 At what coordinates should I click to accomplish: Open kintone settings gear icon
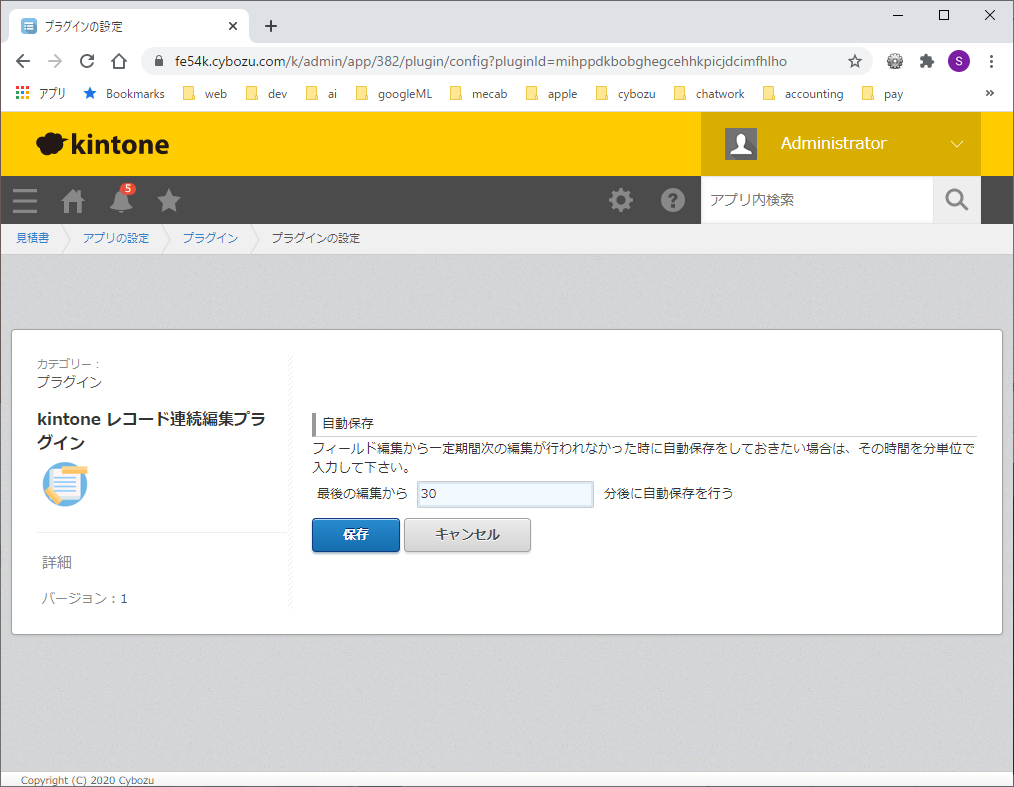click(x=621, y=200)
